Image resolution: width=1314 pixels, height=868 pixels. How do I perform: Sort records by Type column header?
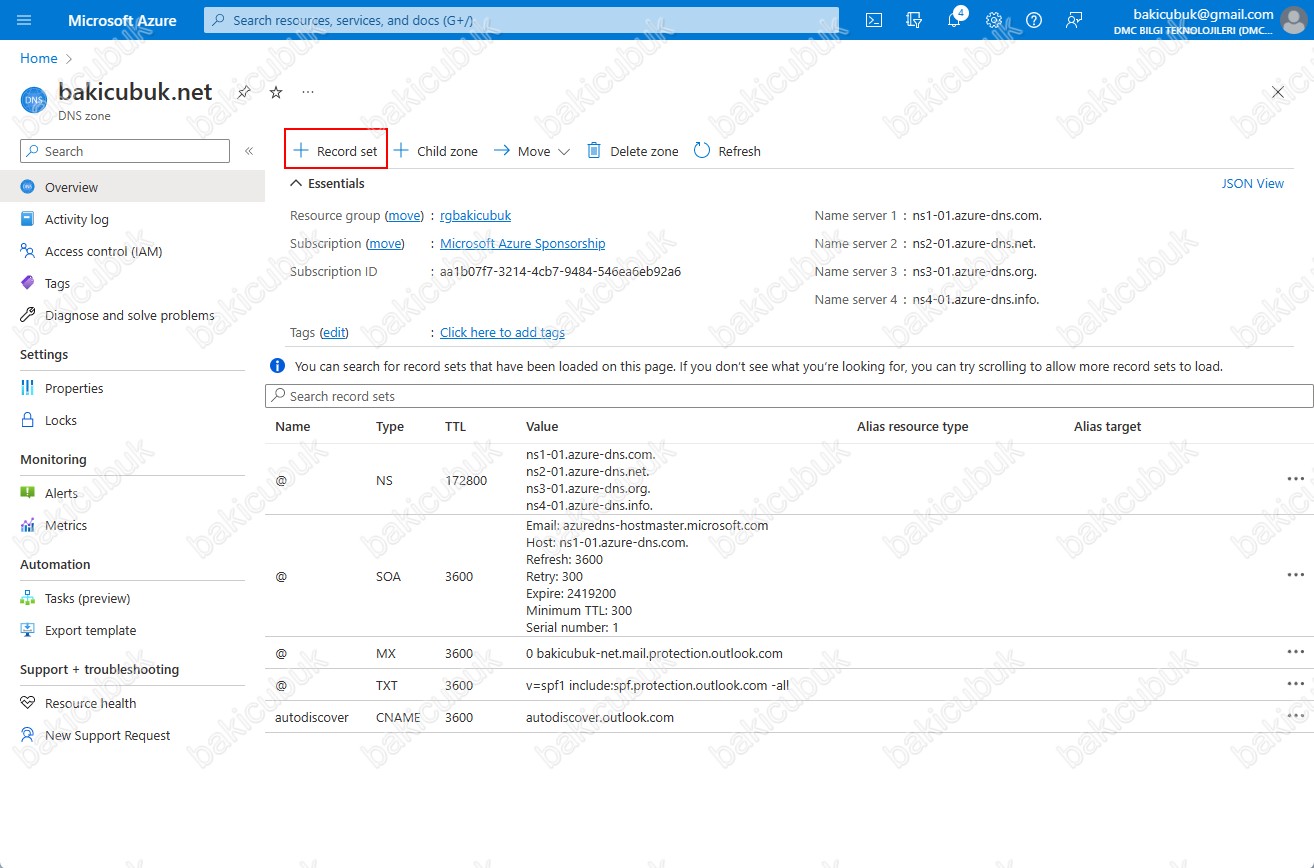390,427
